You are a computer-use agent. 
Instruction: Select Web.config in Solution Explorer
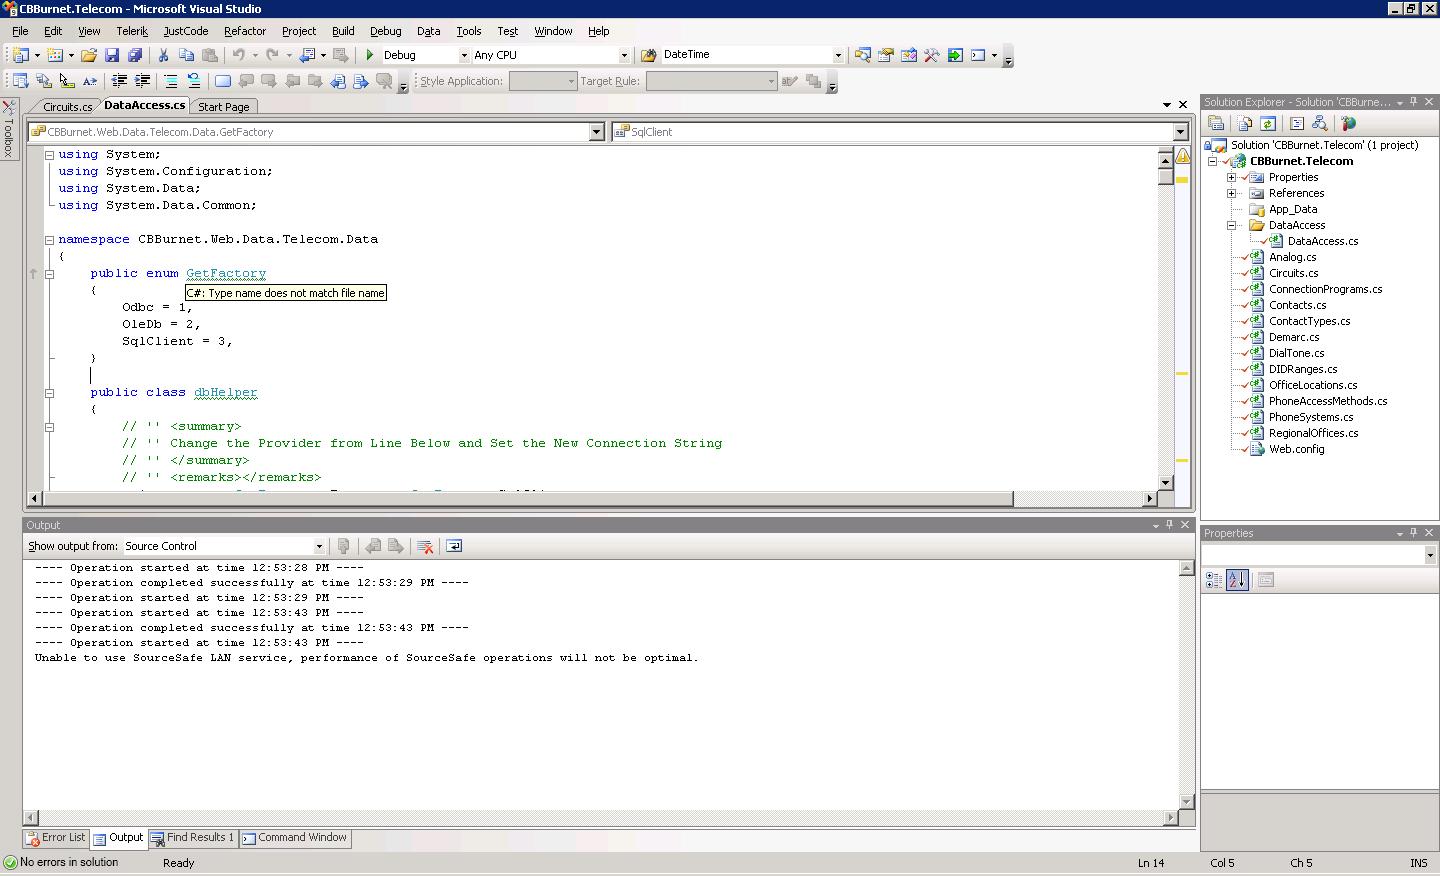pos(1296,449)
